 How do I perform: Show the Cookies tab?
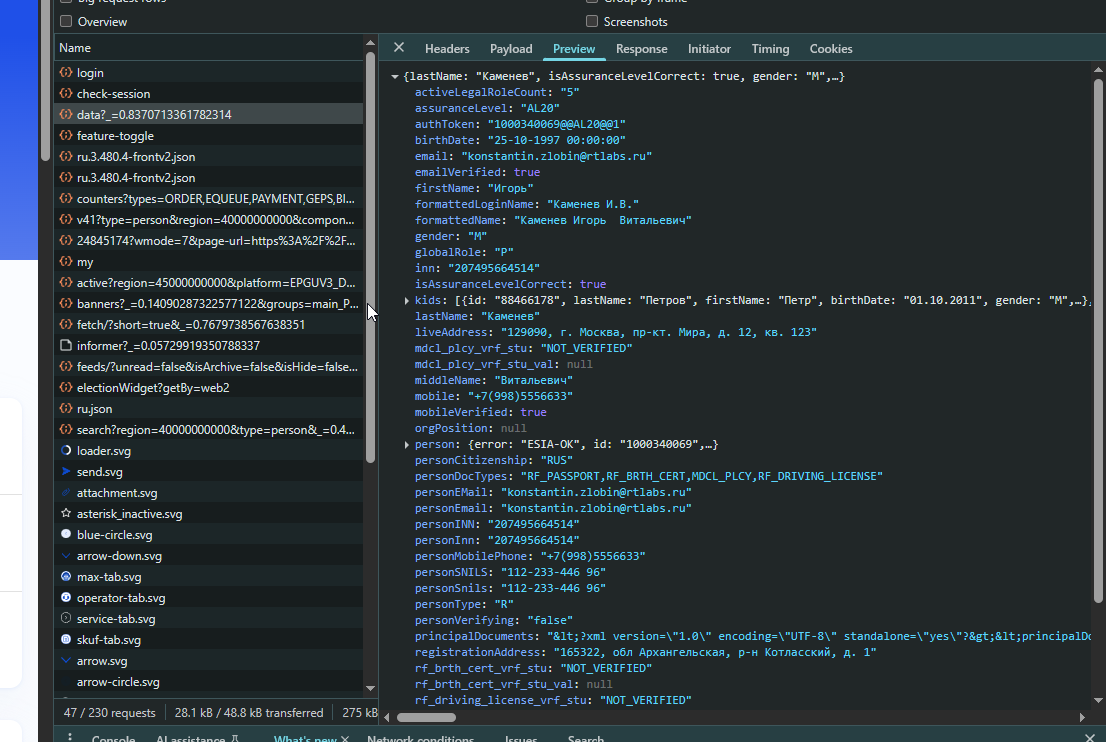[x=831, y=49]
